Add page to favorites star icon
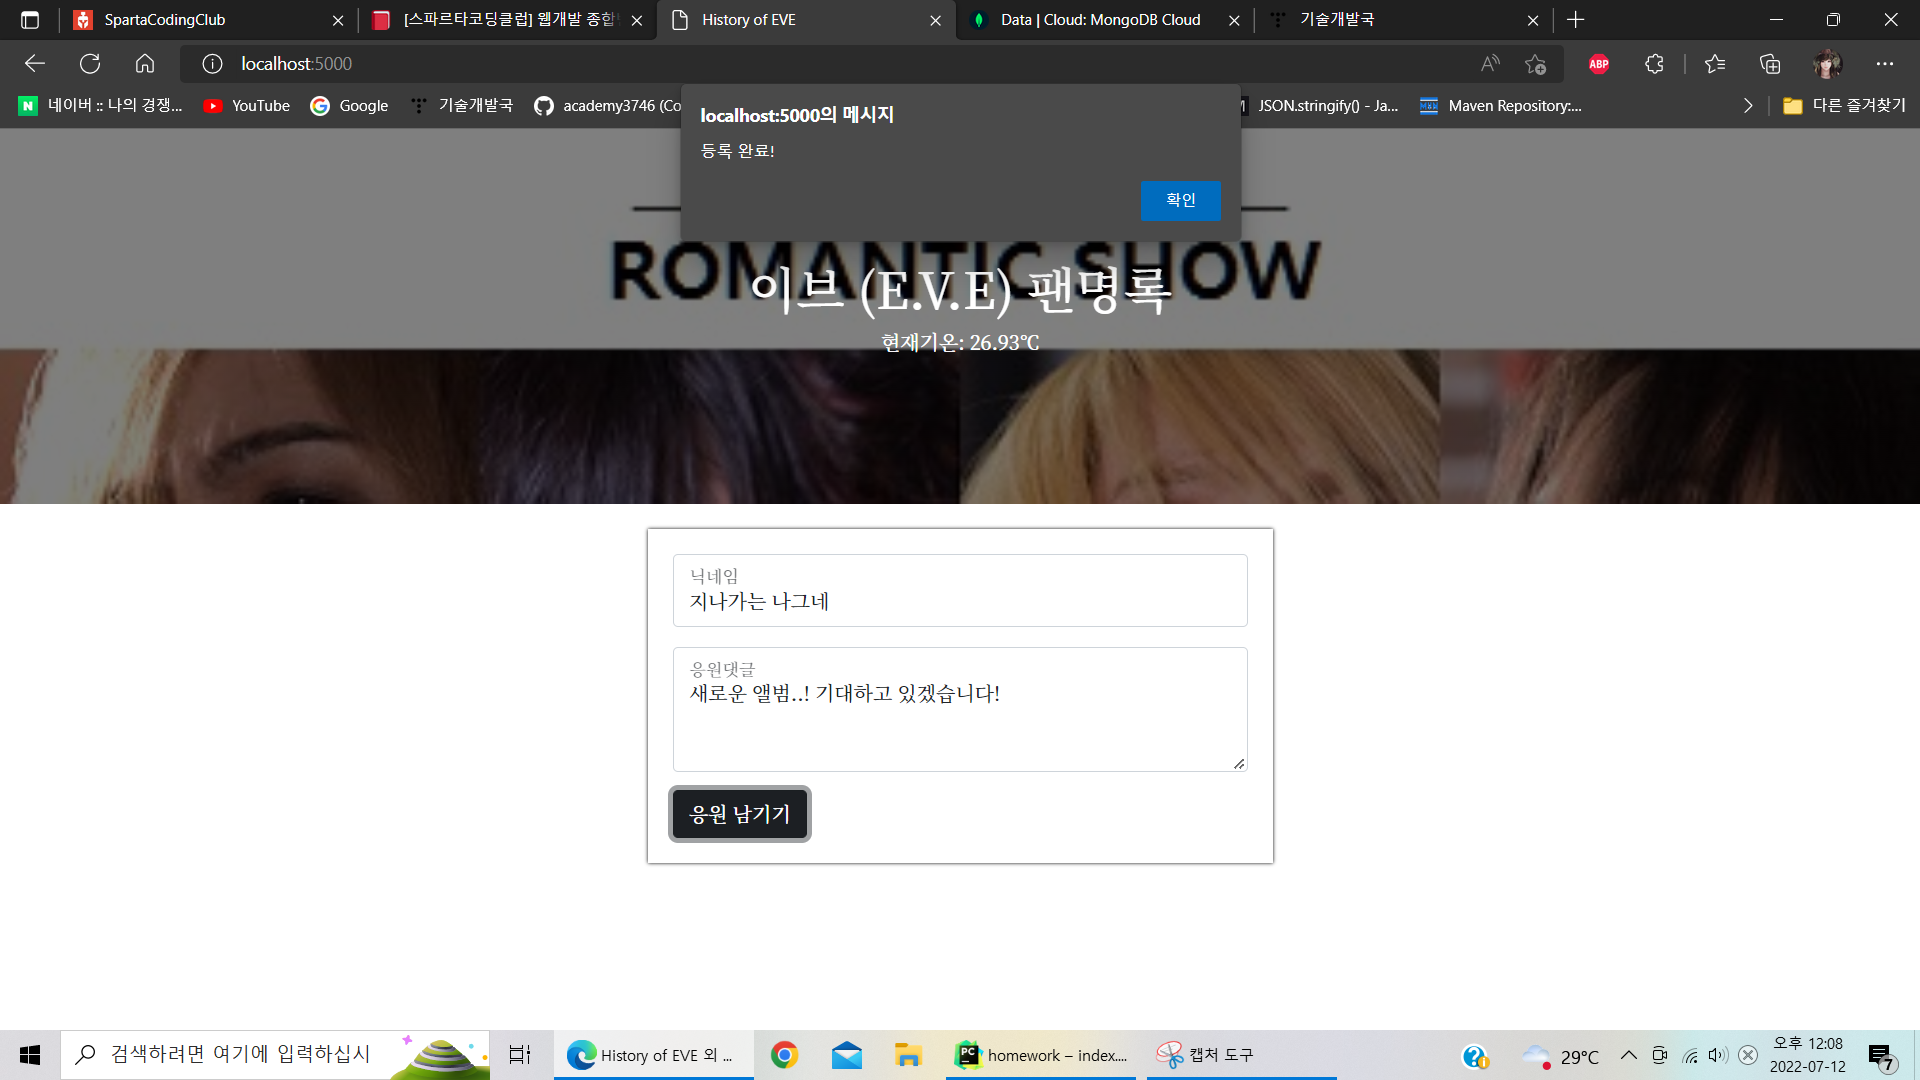This screenshot has height=1080, width=1920. [x=1535, y=64]
